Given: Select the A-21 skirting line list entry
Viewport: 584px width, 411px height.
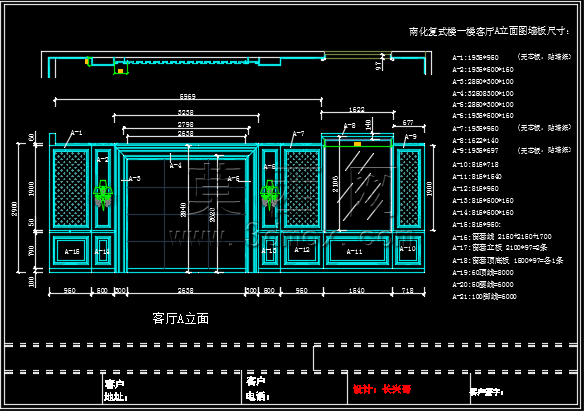Looking at the screenshot, I should point(484,296).
